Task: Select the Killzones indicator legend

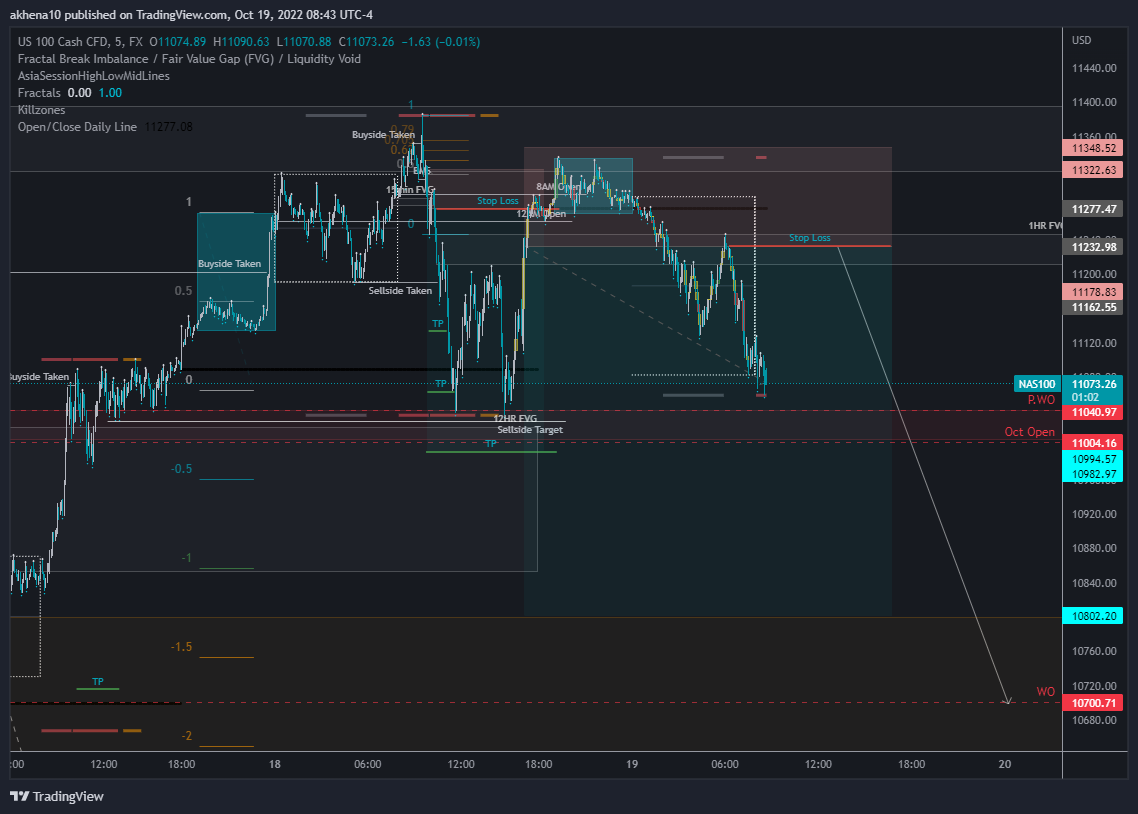Action: click(x=41, y=110)
